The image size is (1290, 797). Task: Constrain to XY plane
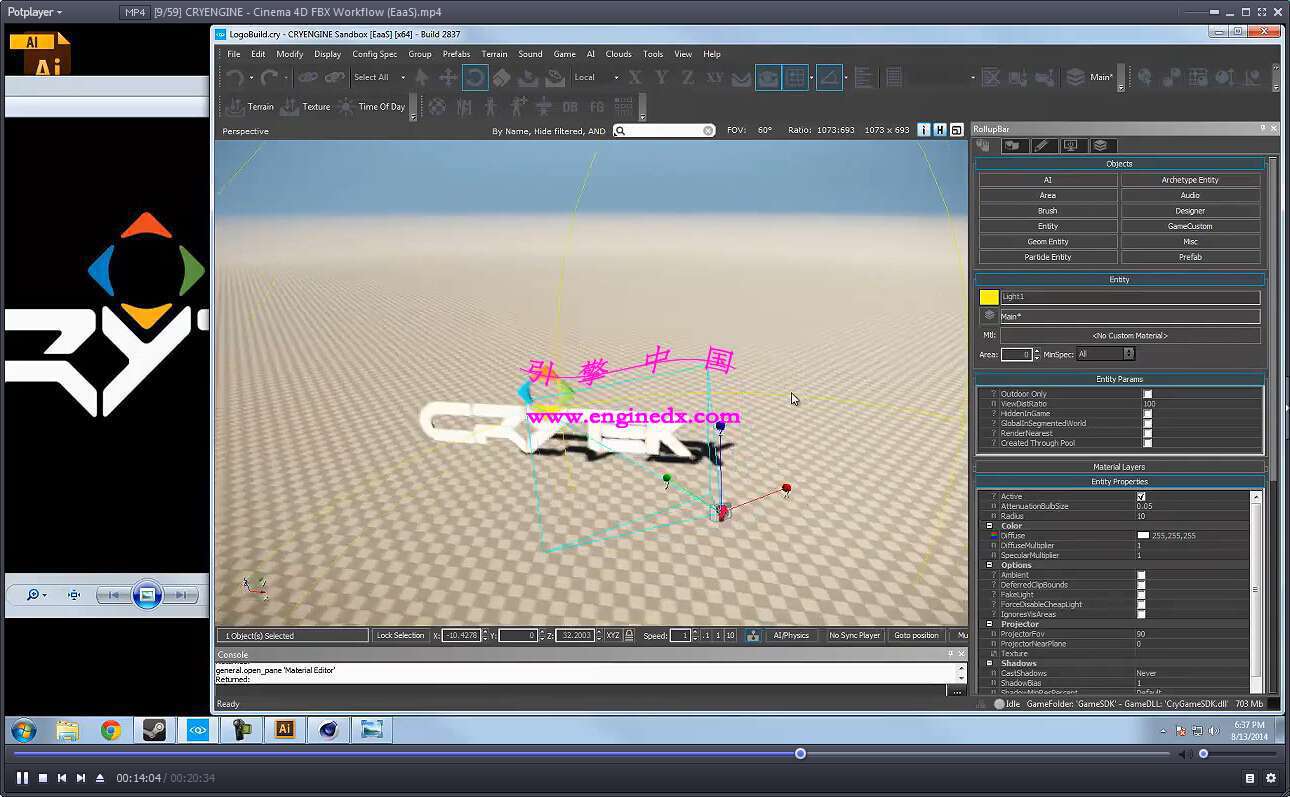(x=714, y=77)
